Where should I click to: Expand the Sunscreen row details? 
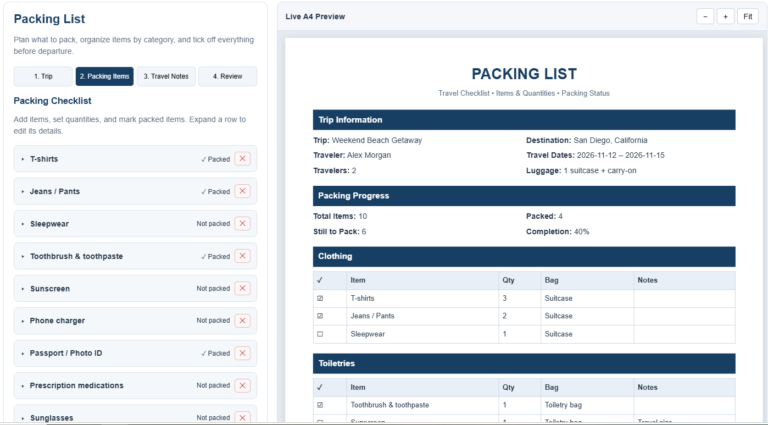[x=23, y=289]
